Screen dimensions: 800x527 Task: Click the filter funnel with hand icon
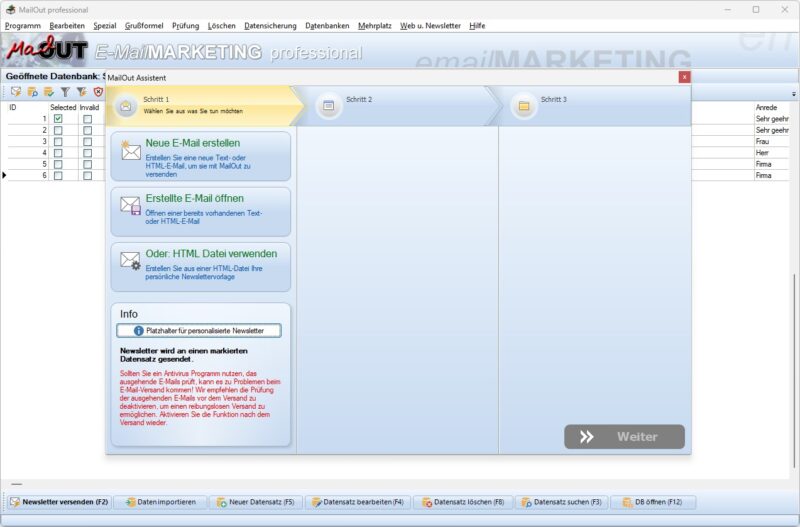pyautogui.click(x=82, y=92)
